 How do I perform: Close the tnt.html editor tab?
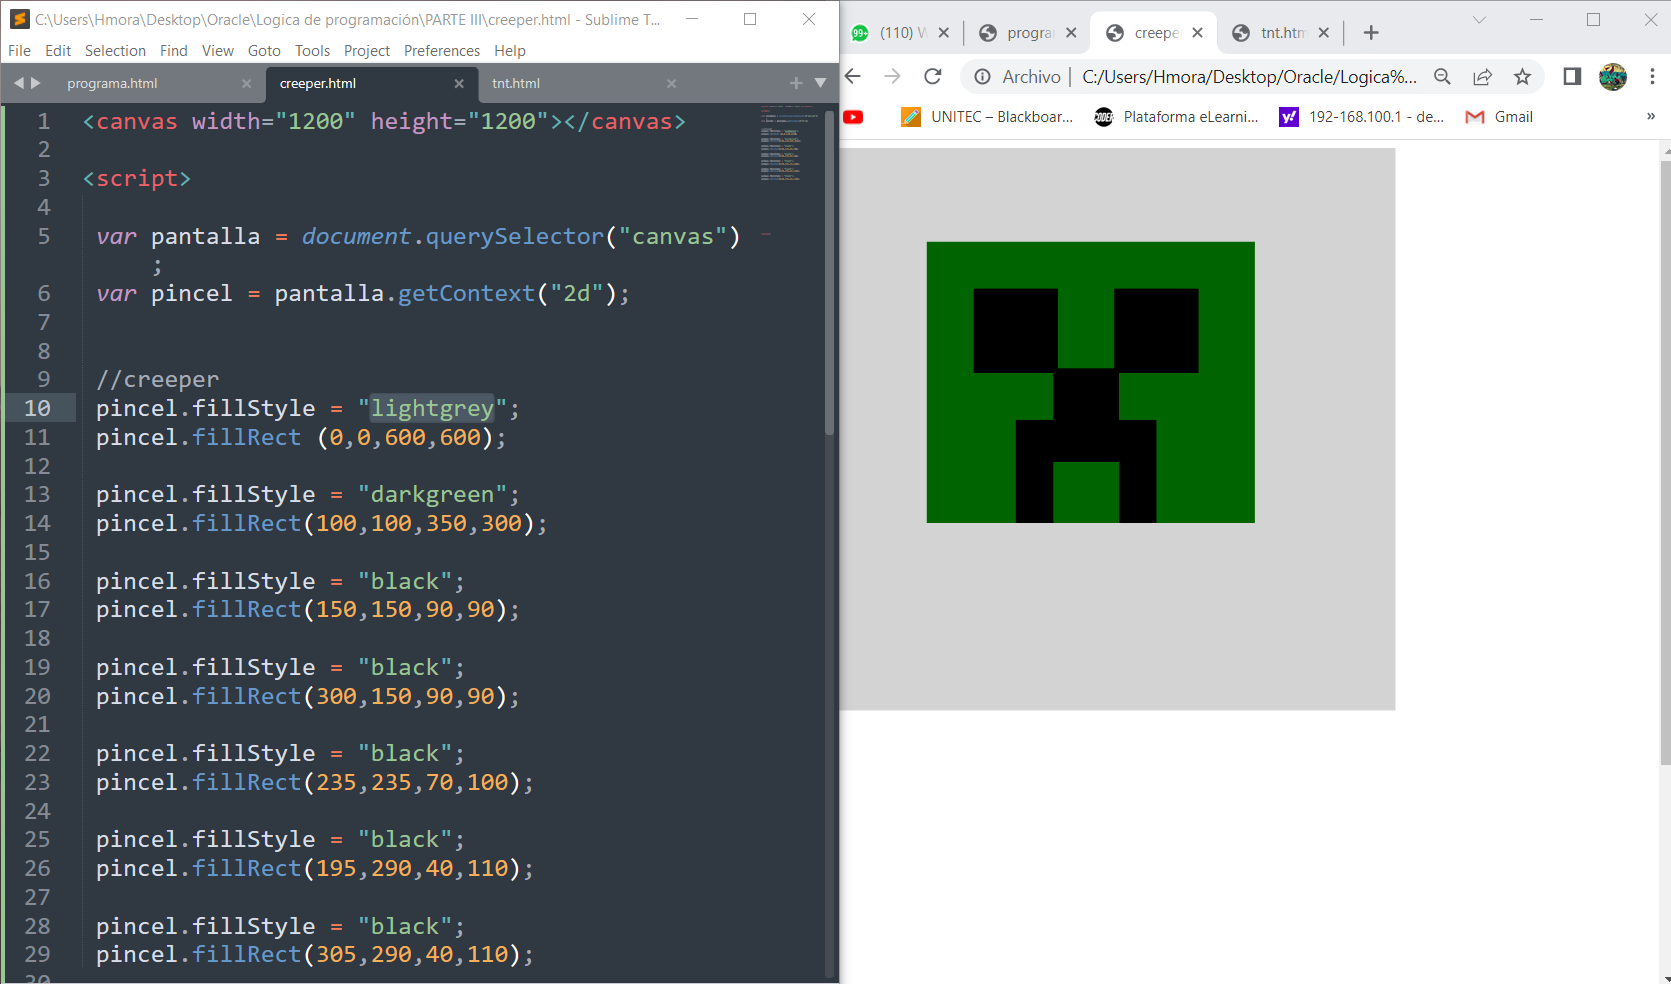(x=671, y=84)
